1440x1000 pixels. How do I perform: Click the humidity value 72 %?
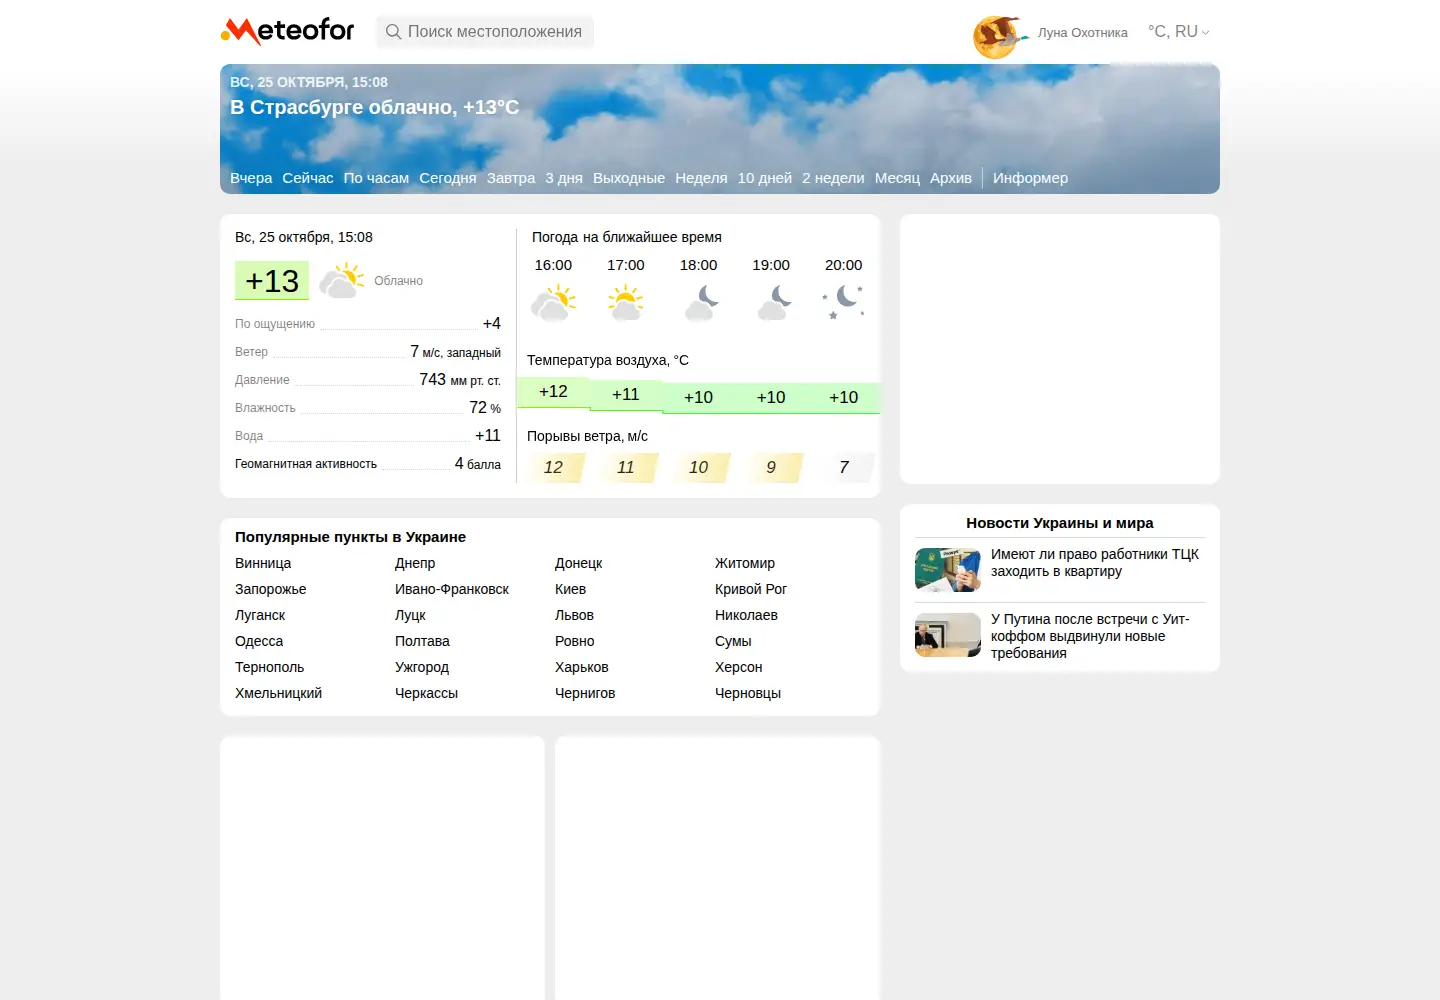click(485, 408)
